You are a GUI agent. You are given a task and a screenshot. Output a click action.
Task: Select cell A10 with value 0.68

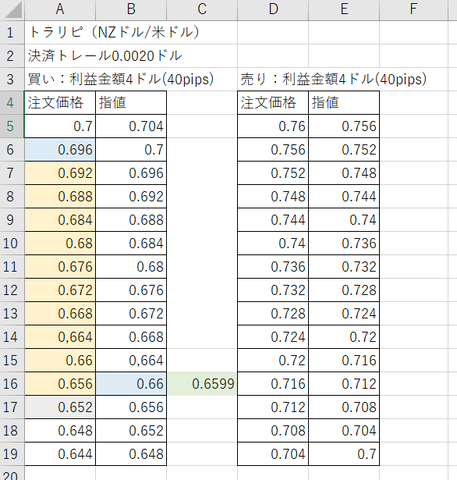tap(60, 243)
